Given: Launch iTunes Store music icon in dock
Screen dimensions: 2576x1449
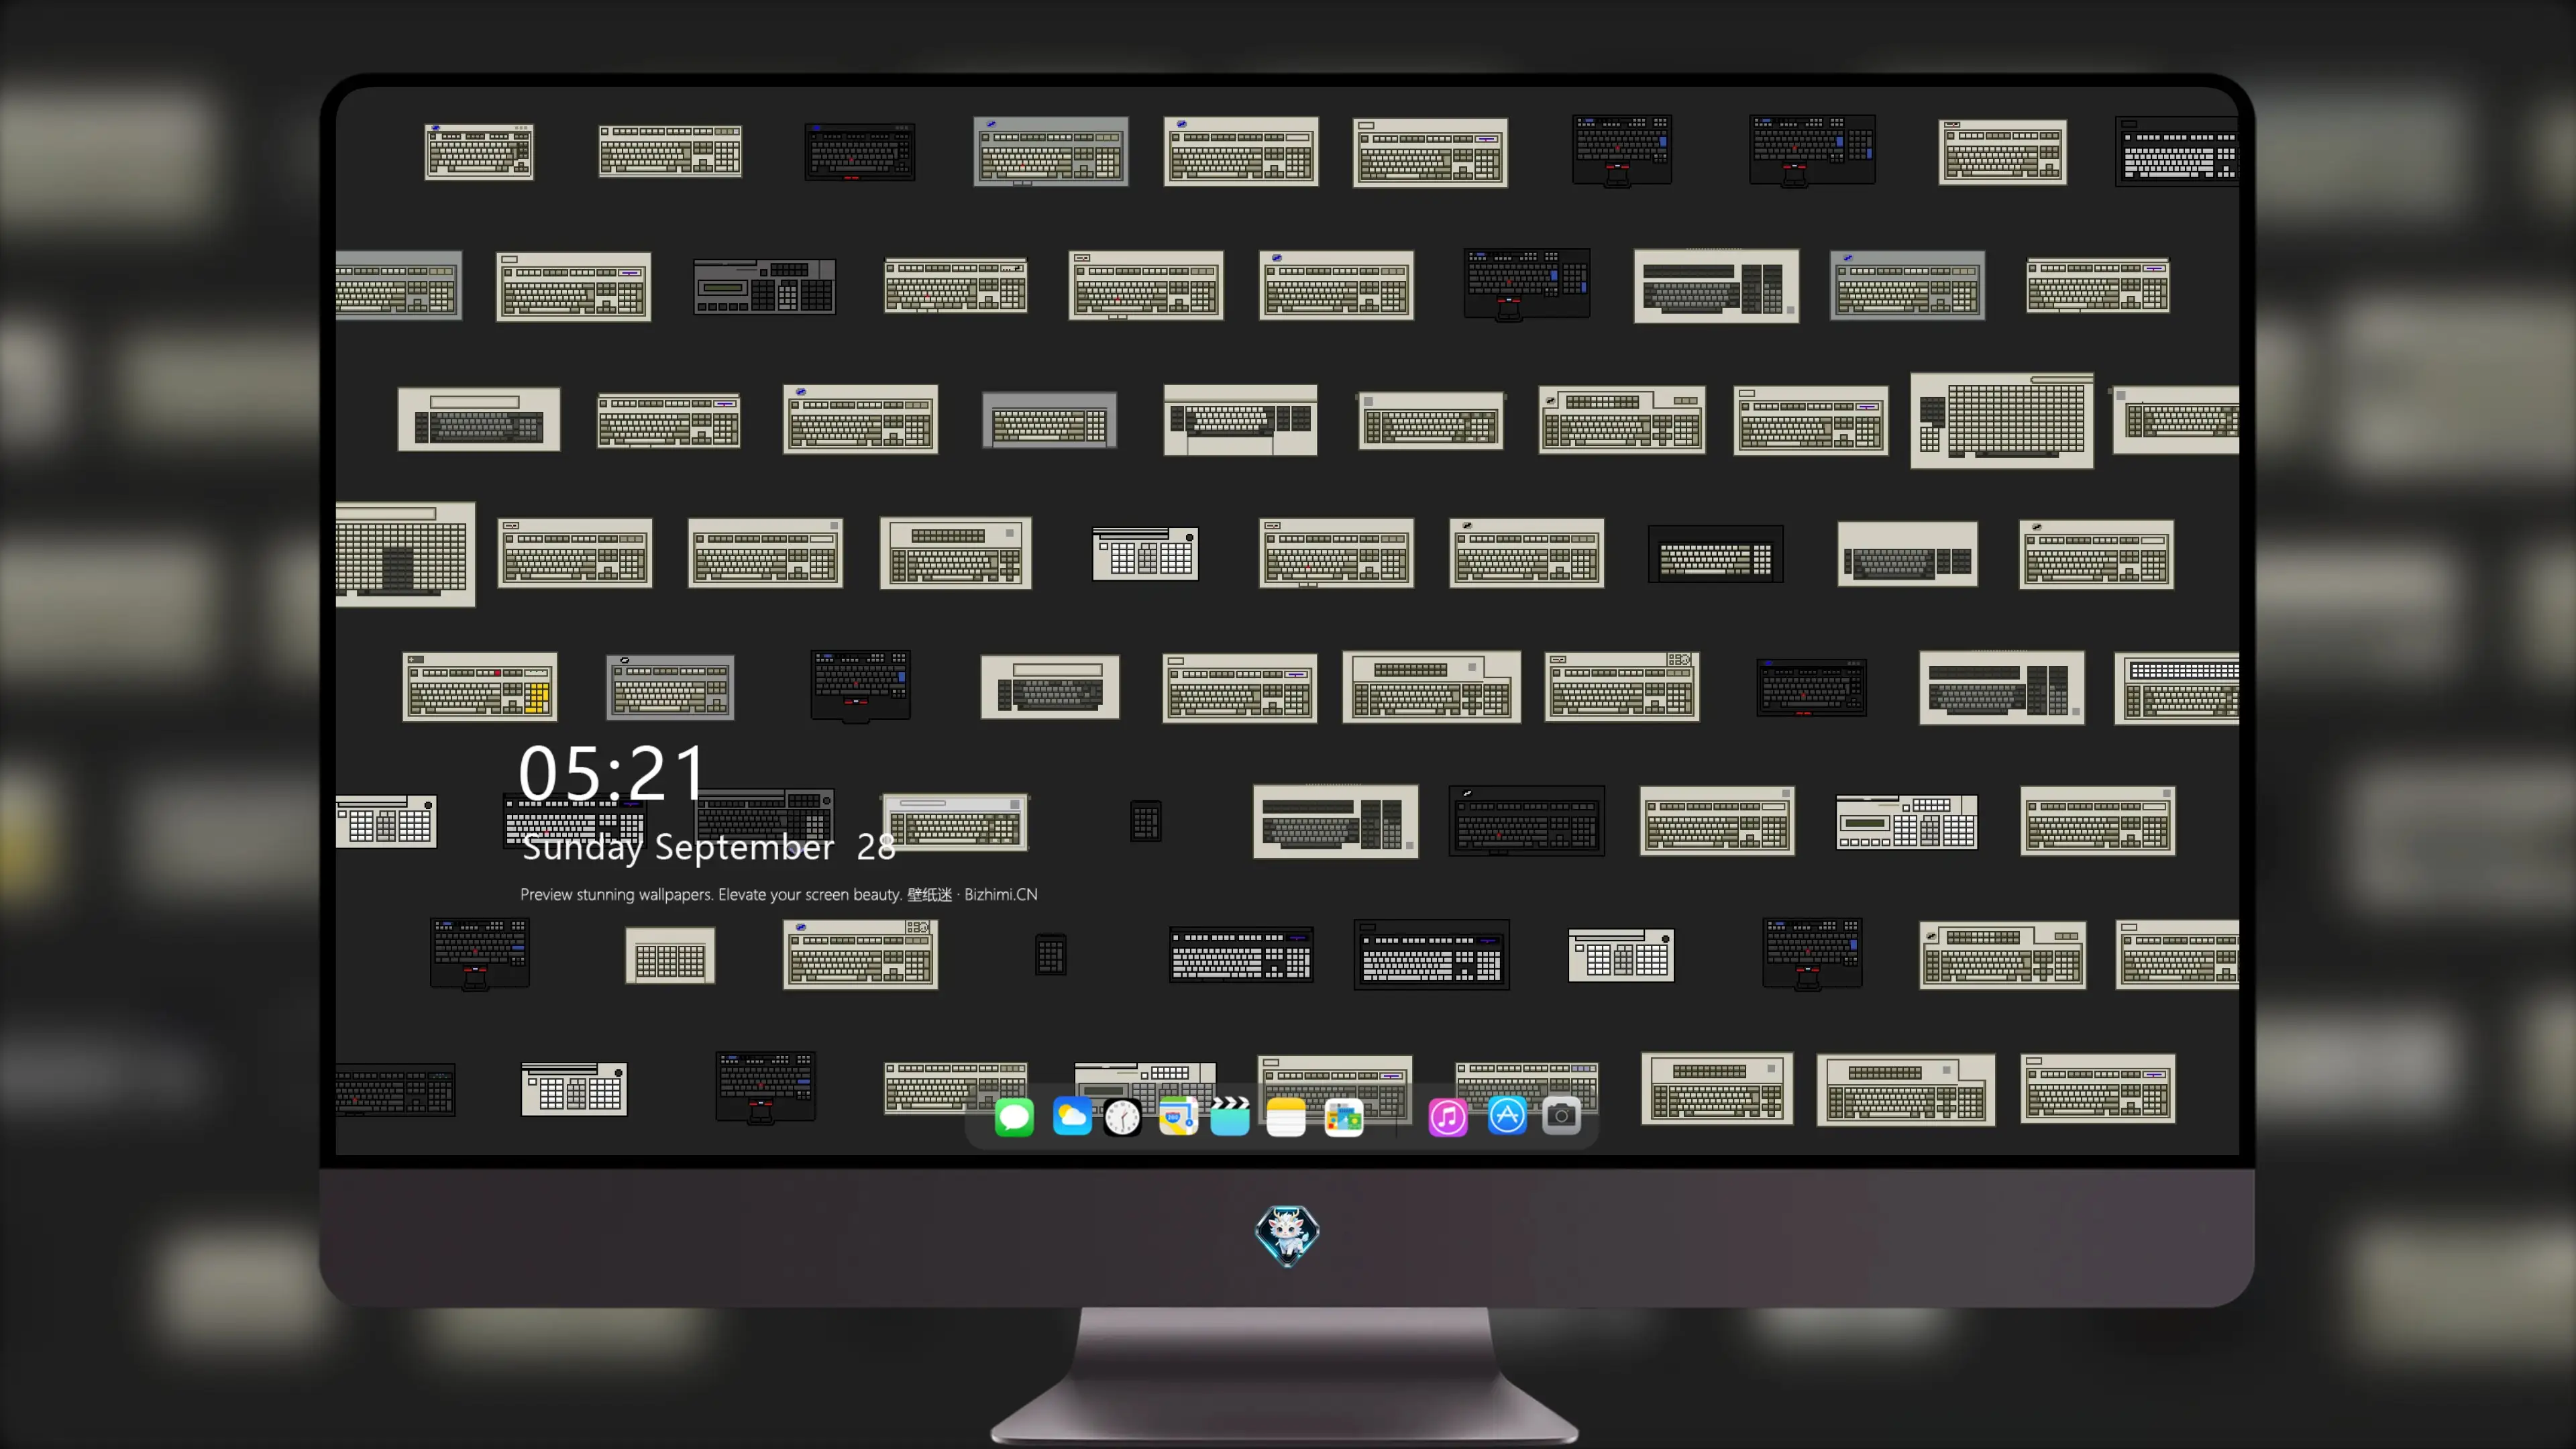Looking at the screenshot, I should (1448, 1116).
